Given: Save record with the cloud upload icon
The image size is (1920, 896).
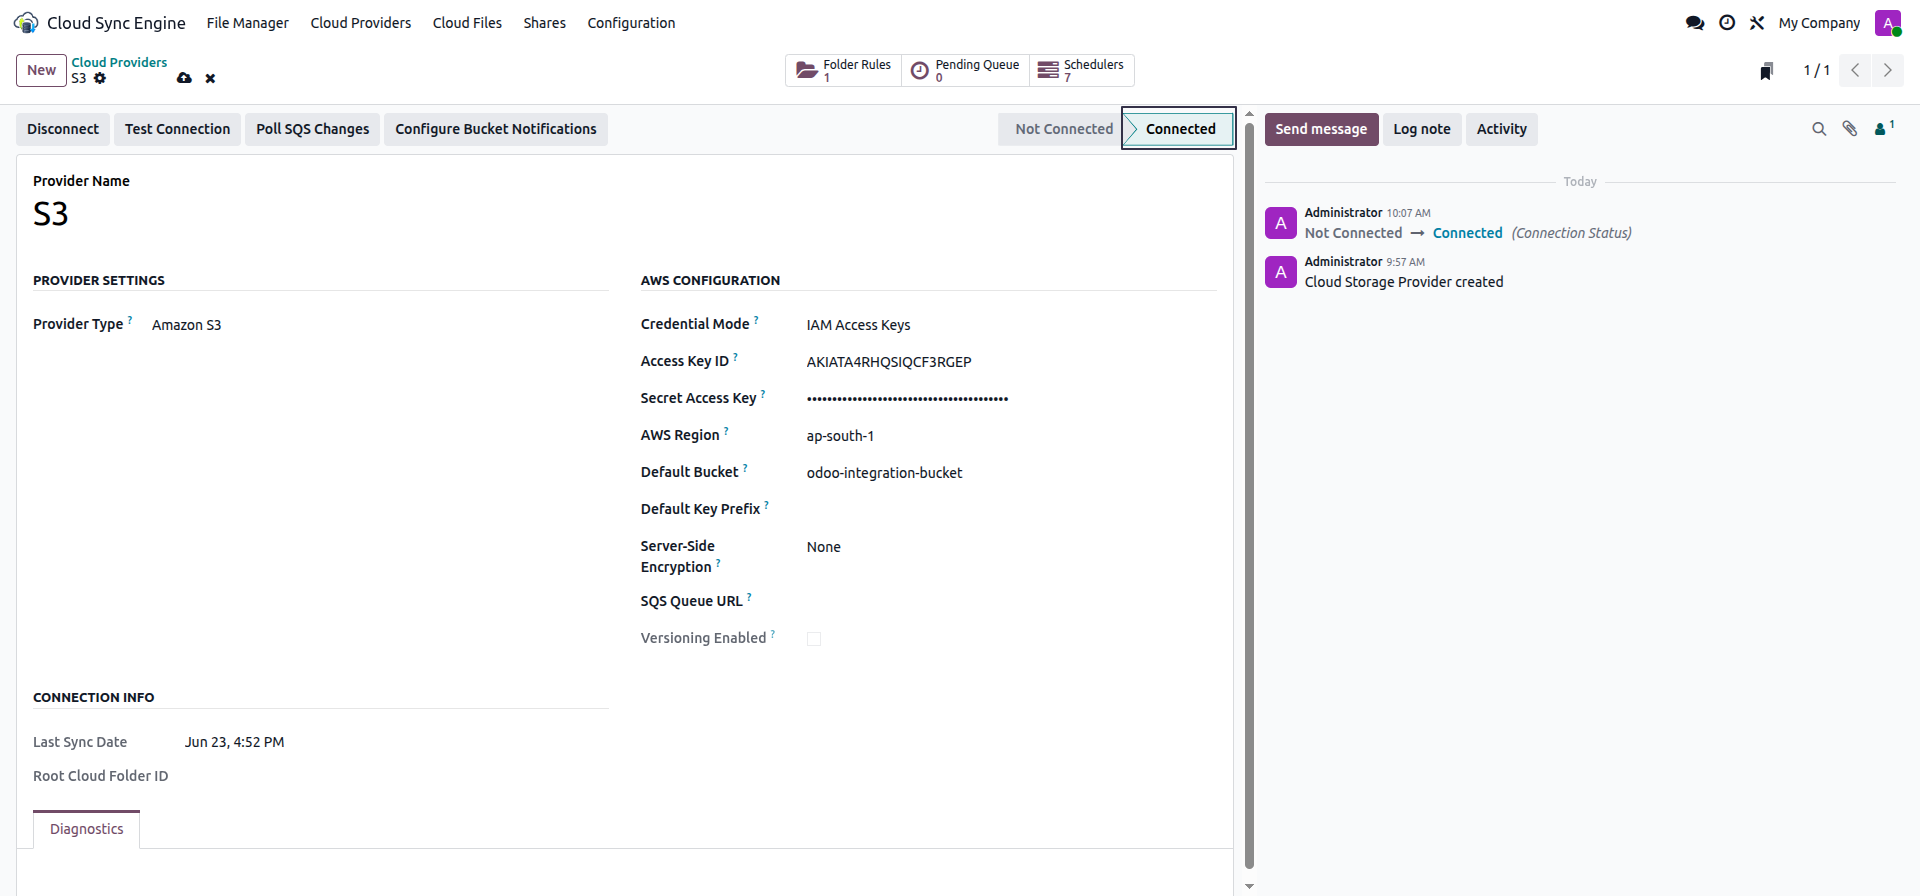Looking at the screenshot, I should click(x=184, y=78).
